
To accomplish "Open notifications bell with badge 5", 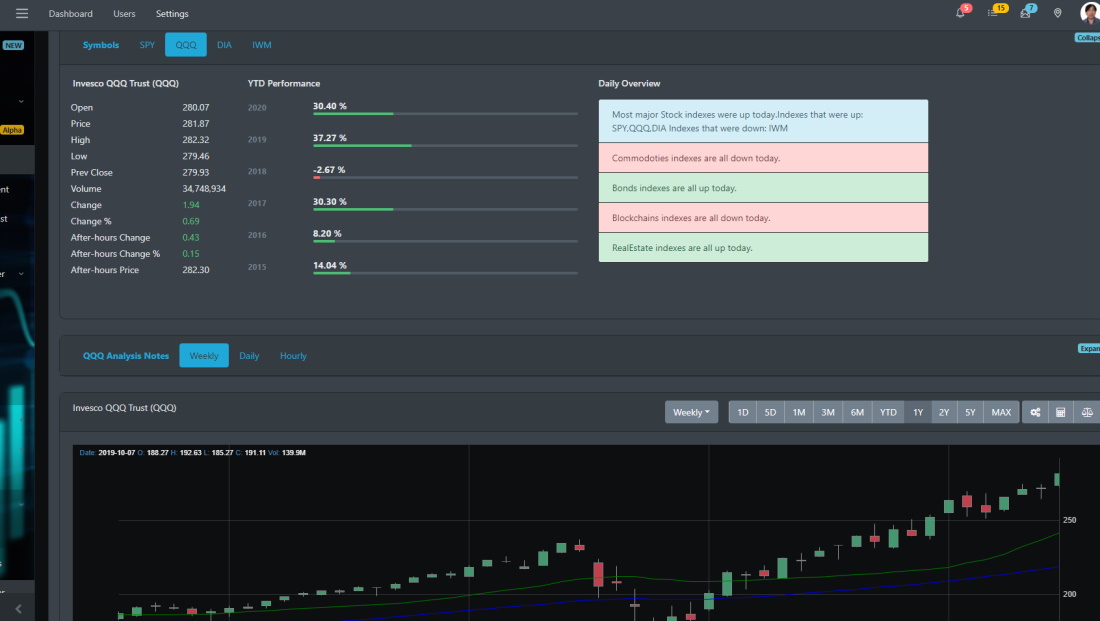I will [x=960, y=13].
